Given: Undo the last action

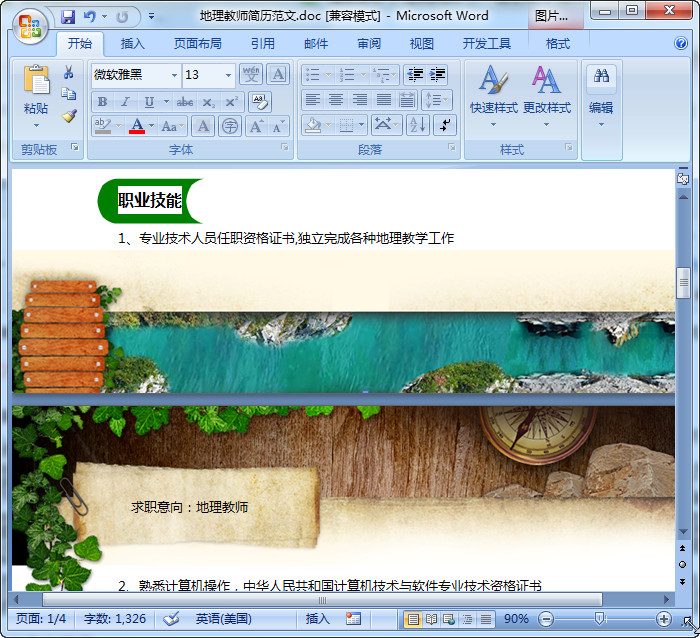Looking at the screenshot, I should 90,17.
